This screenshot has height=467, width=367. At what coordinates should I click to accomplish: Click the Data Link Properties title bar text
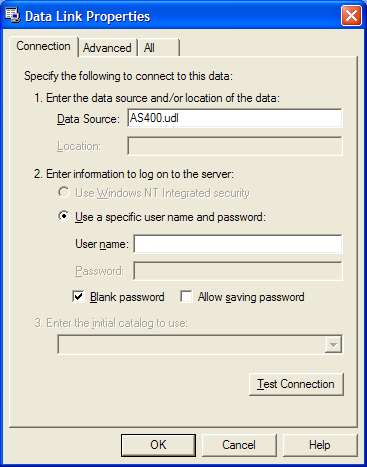(x=87, y=17)
